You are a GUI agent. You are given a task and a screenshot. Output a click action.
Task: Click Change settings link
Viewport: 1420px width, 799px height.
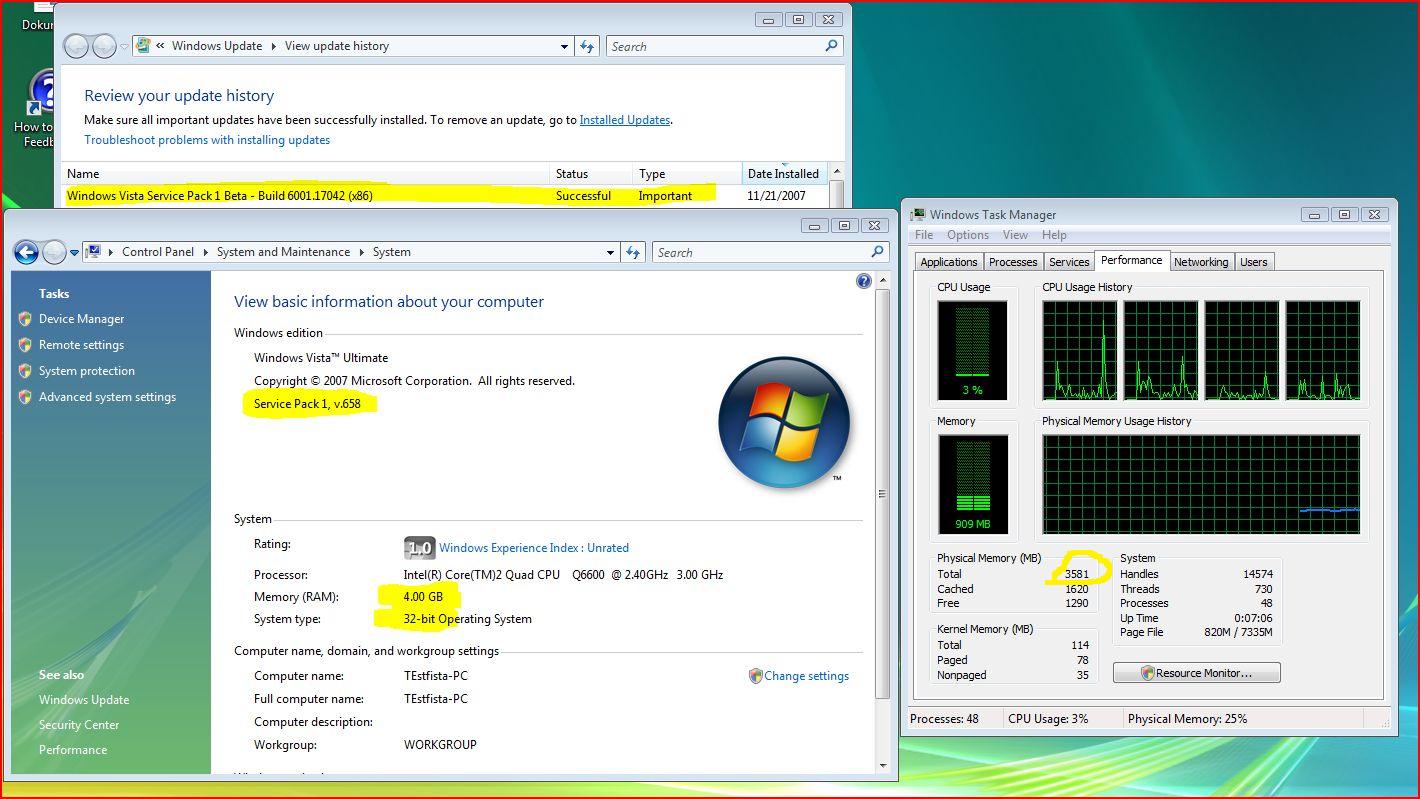pos(806,676)
